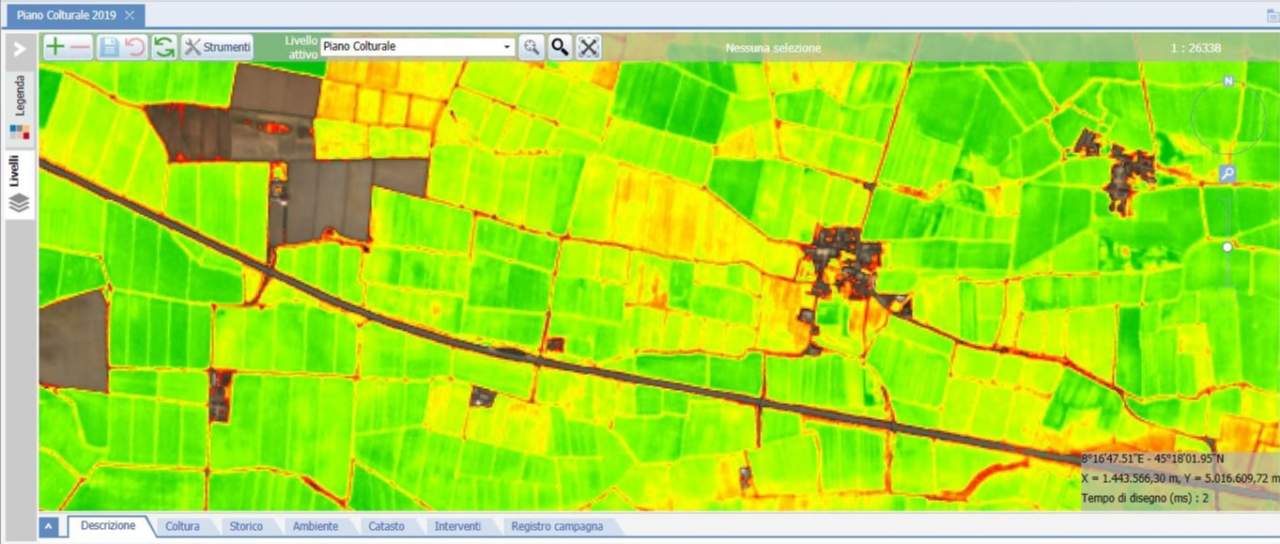1280x544 pixels.
Task: Click the zoom full extent icon
Action: pos(588,47)
